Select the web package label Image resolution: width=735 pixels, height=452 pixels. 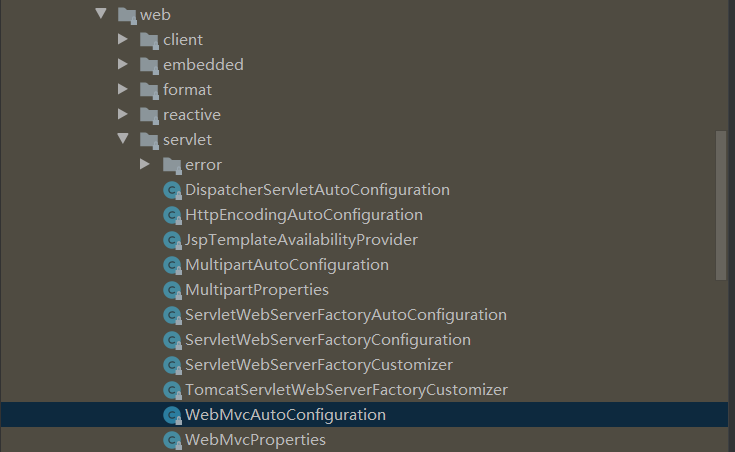point(155,15)
